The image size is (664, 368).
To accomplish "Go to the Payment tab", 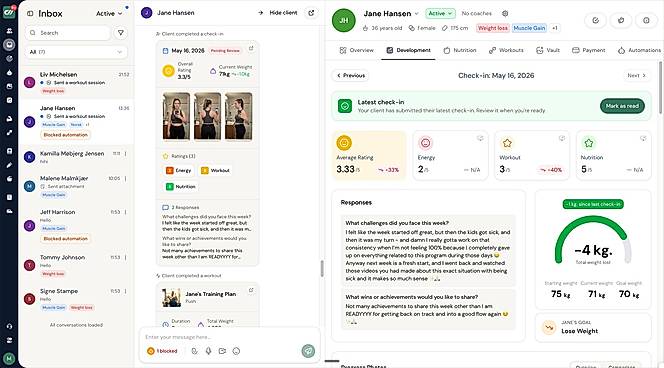I will pos(588,50).
